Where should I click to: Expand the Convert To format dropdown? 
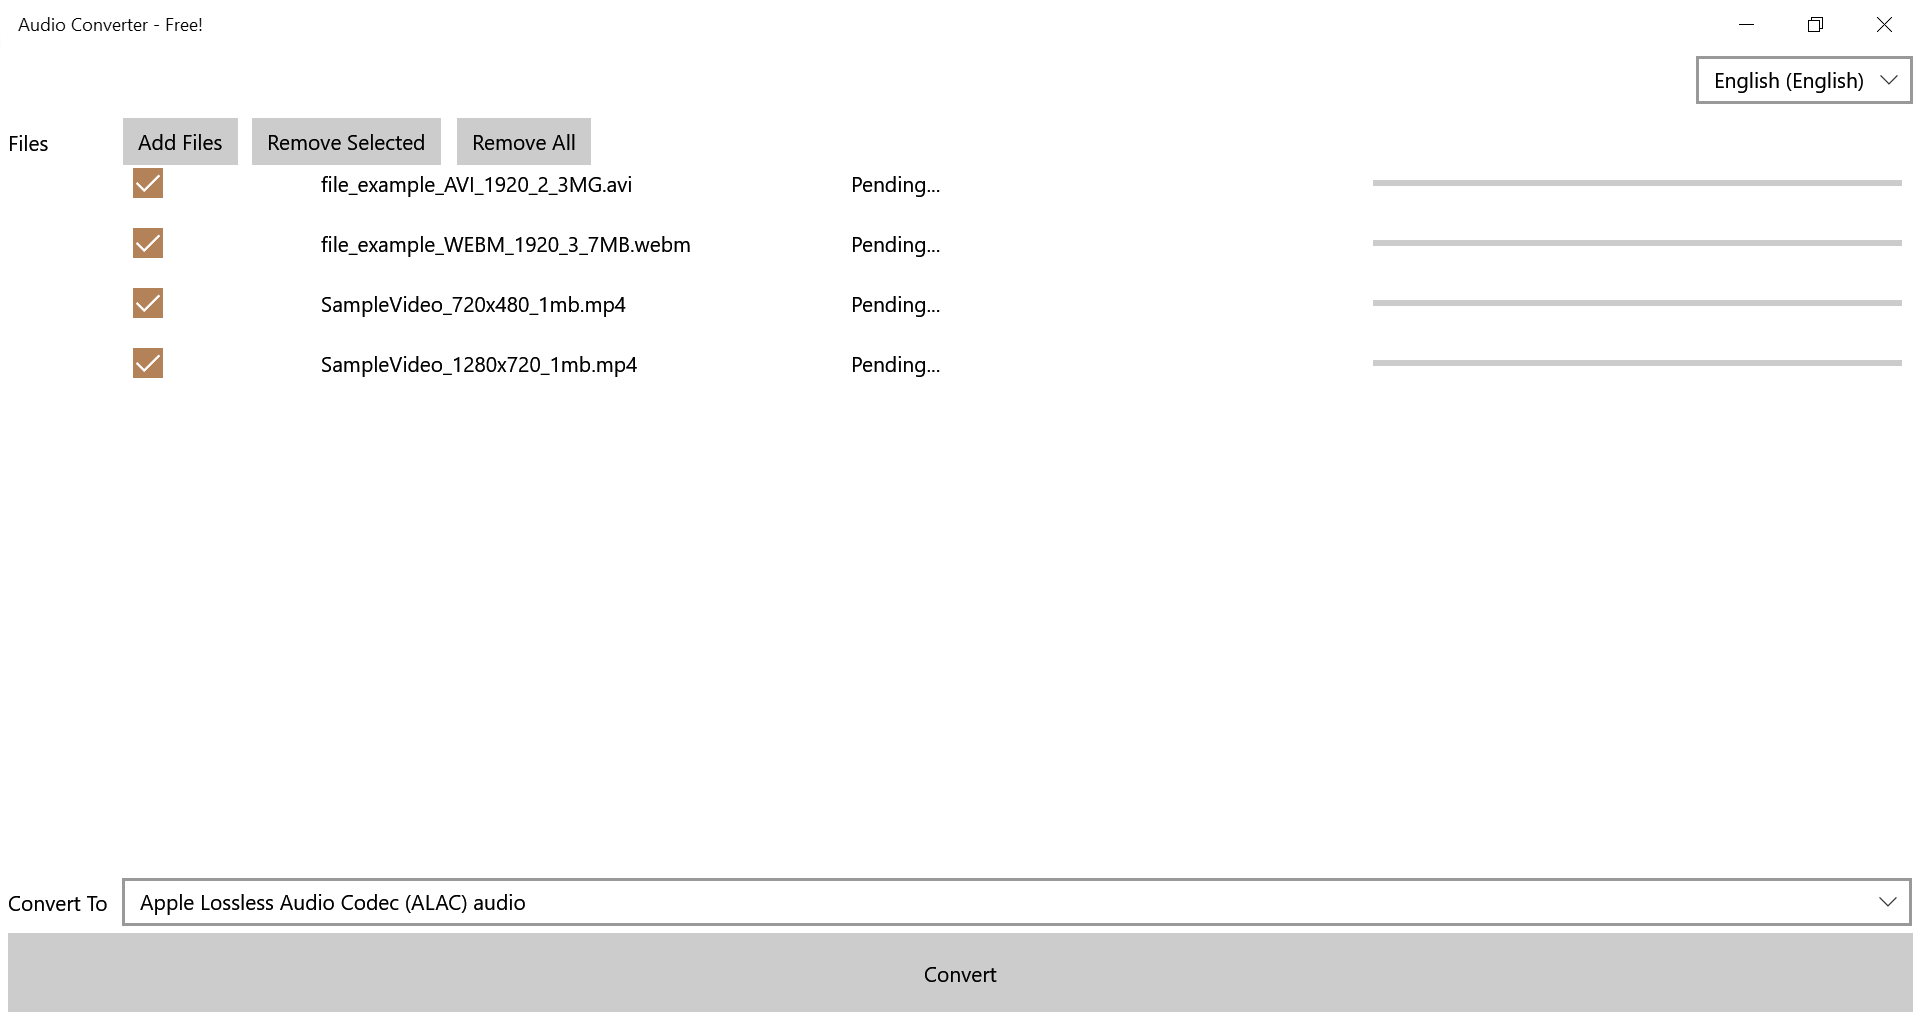[x=1015, y=902]
